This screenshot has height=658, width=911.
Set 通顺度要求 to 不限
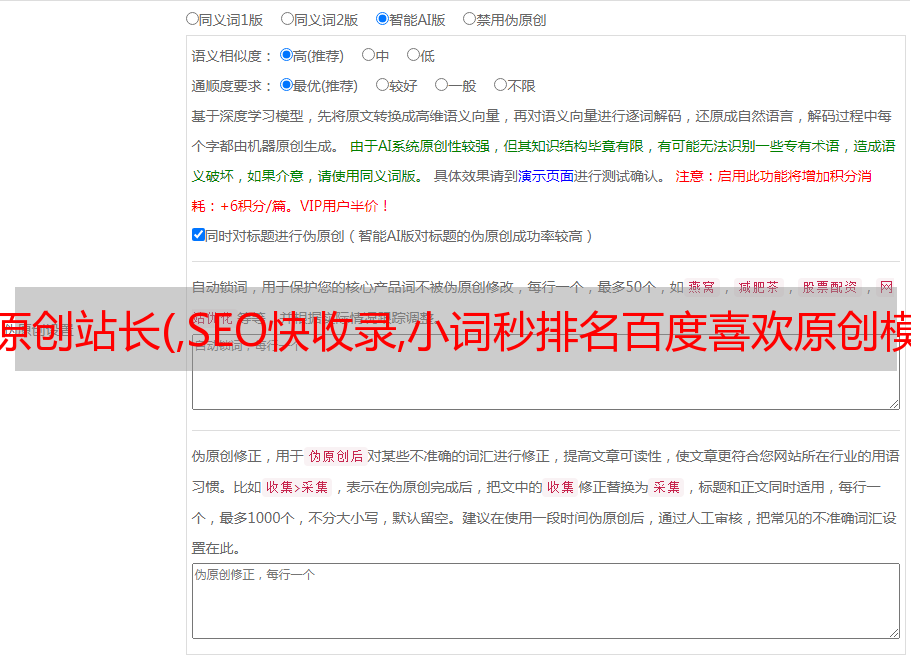500,85
